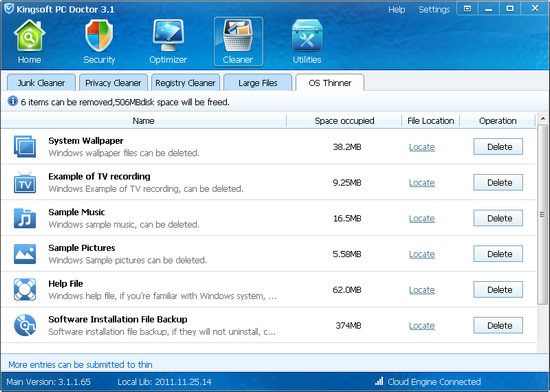Select the OS Thinner tab
The width and height of the screenshot is (550, 392).
pyautogui.click(x=330, y=82)
